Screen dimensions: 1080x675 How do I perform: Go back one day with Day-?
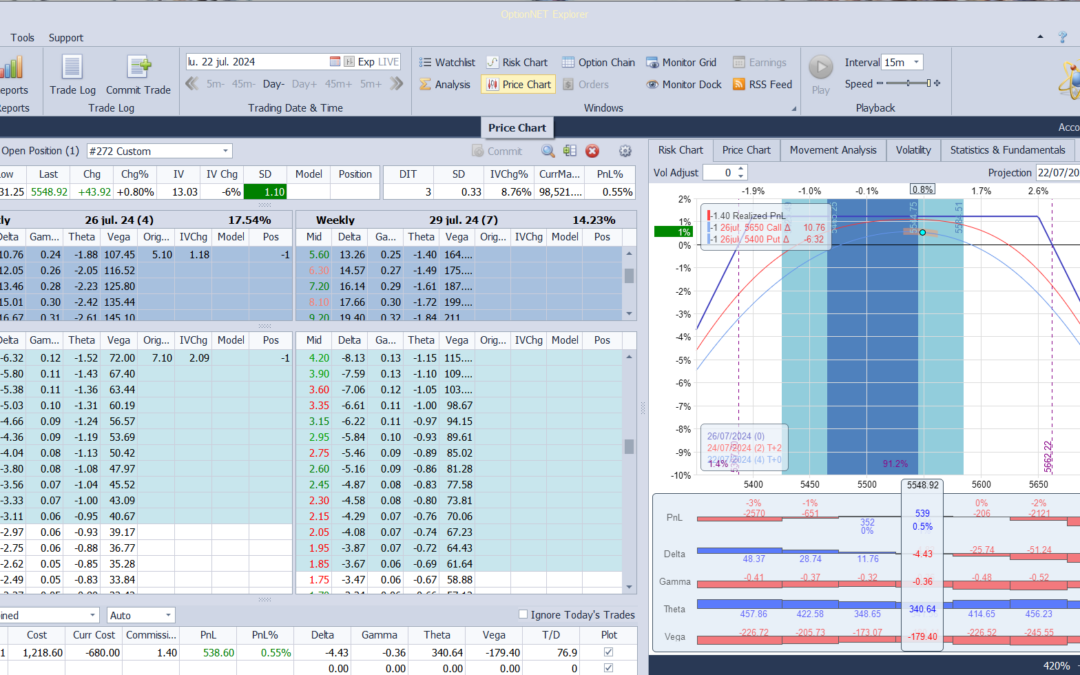(x=273, y=84)
